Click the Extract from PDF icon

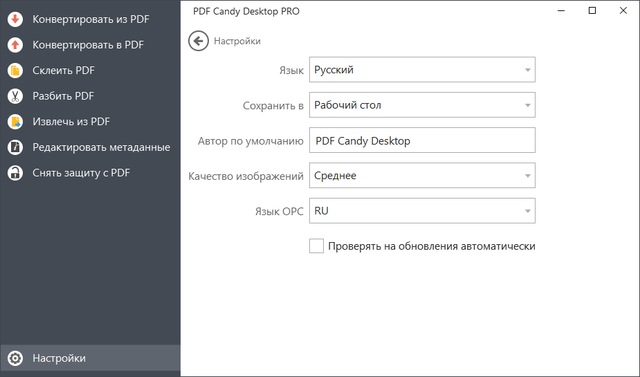15,122
